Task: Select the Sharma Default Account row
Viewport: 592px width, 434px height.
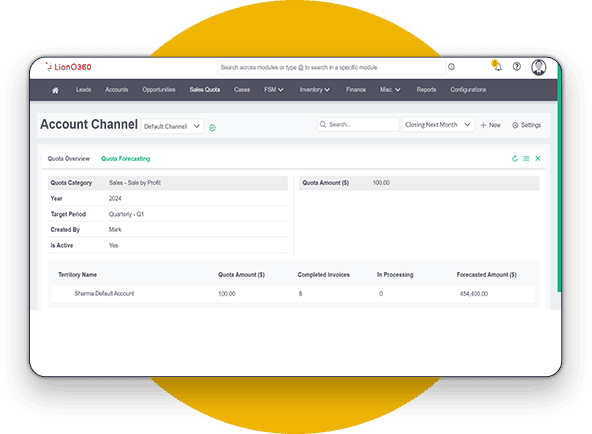Action: [x=293, y=294]
